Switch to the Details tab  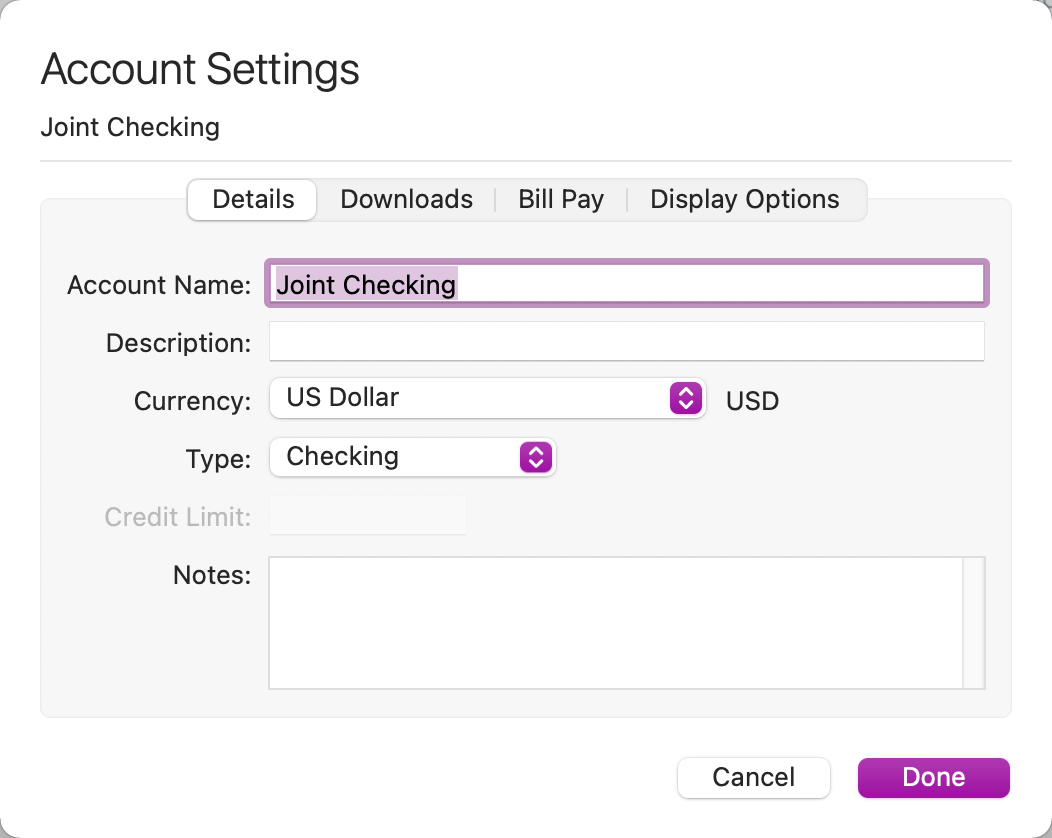pos(253,199)
